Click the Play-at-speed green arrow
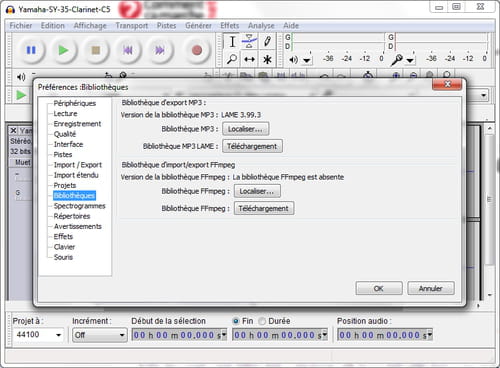 click(21, 95)
